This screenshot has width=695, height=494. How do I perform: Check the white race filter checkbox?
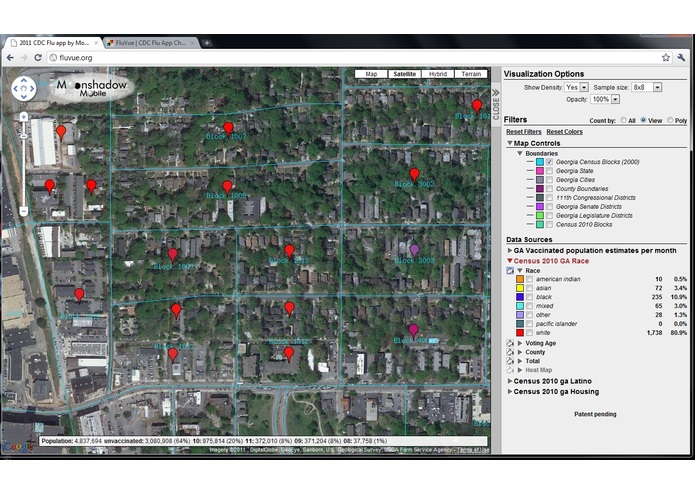tap(529, 332)
